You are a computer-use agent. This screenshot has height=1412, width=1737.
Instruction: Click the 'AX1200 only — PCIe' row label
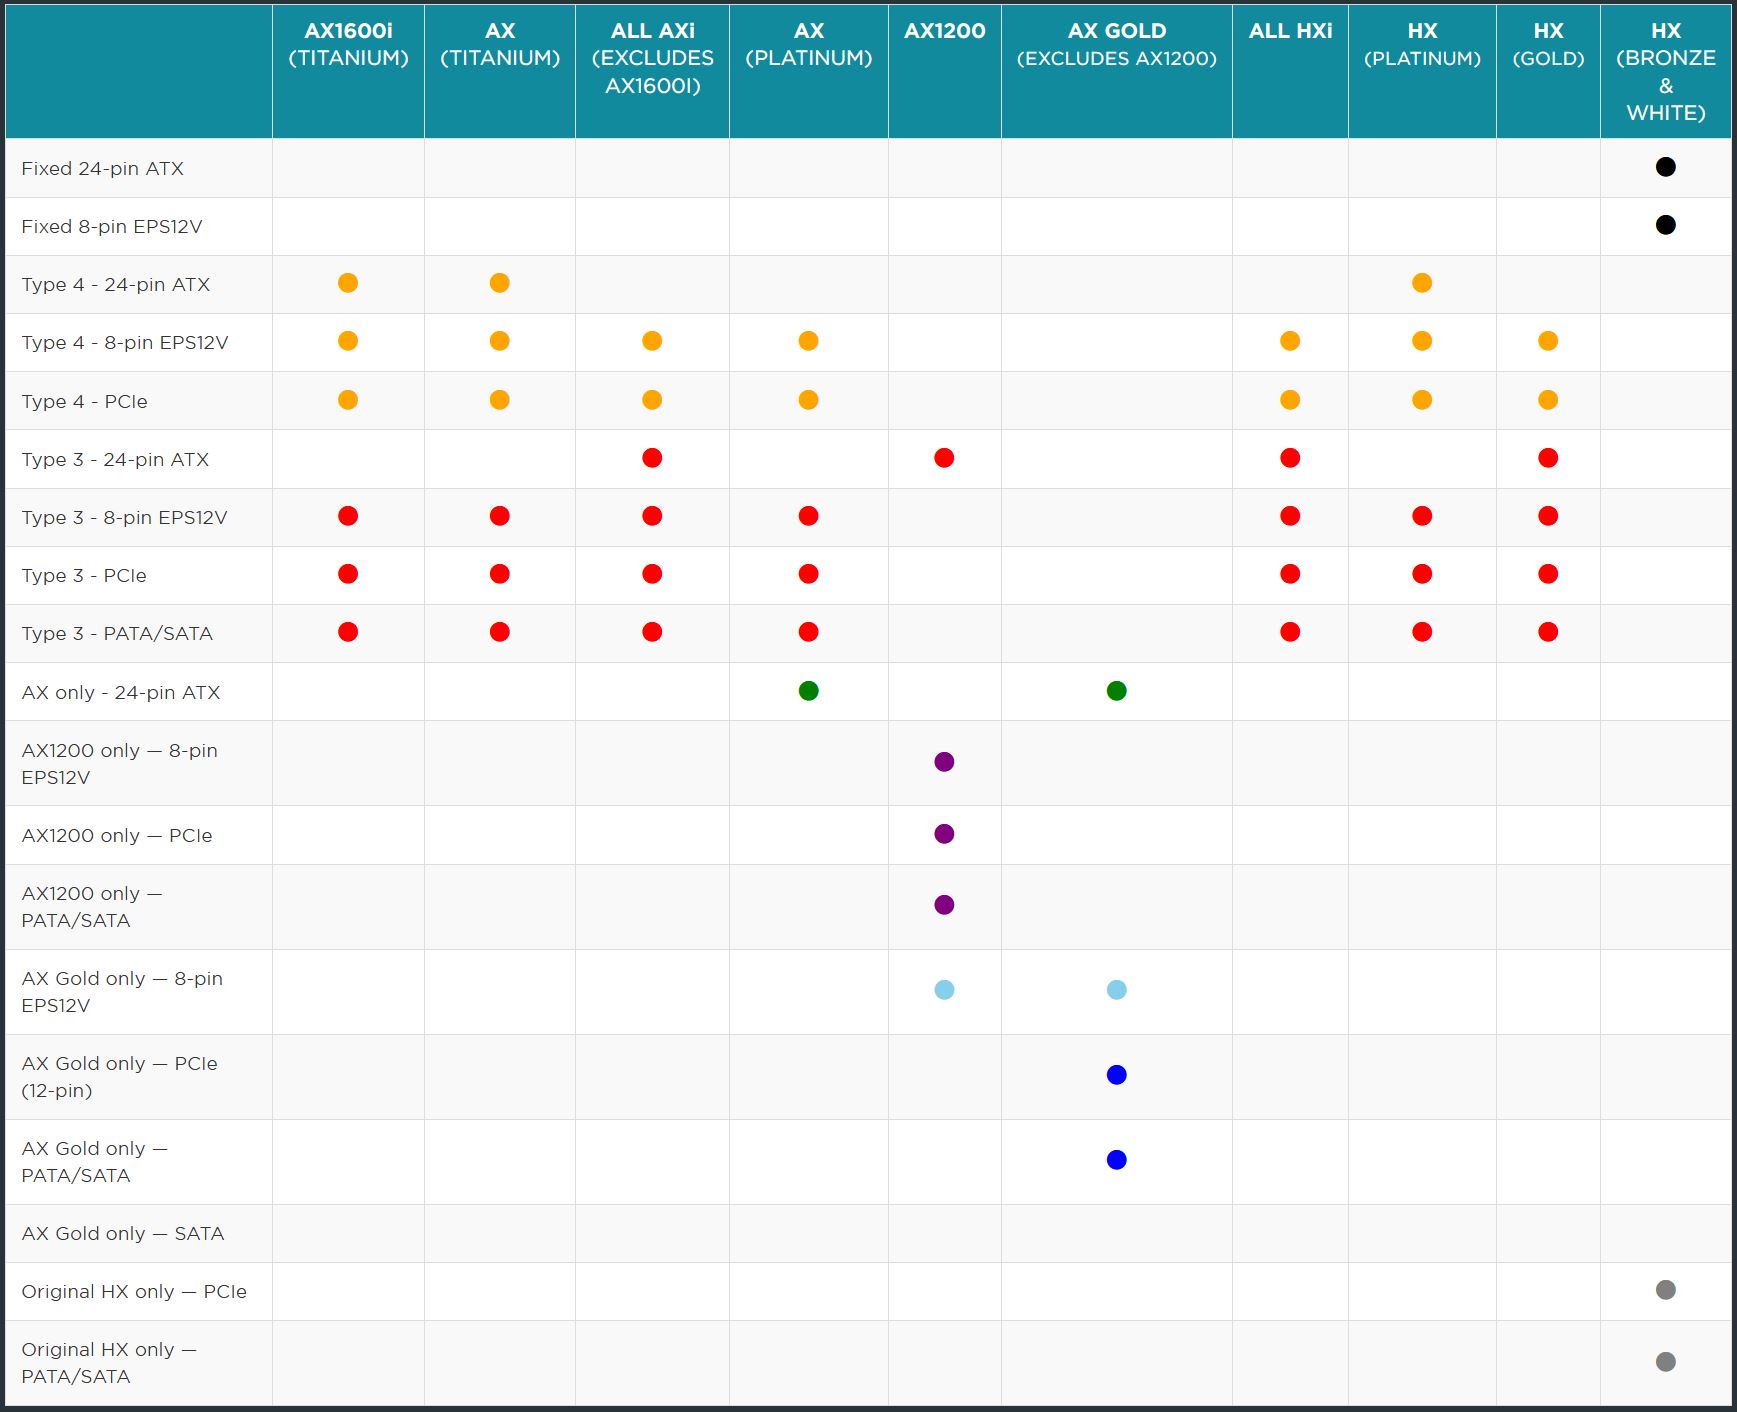(x=117, y=835)
